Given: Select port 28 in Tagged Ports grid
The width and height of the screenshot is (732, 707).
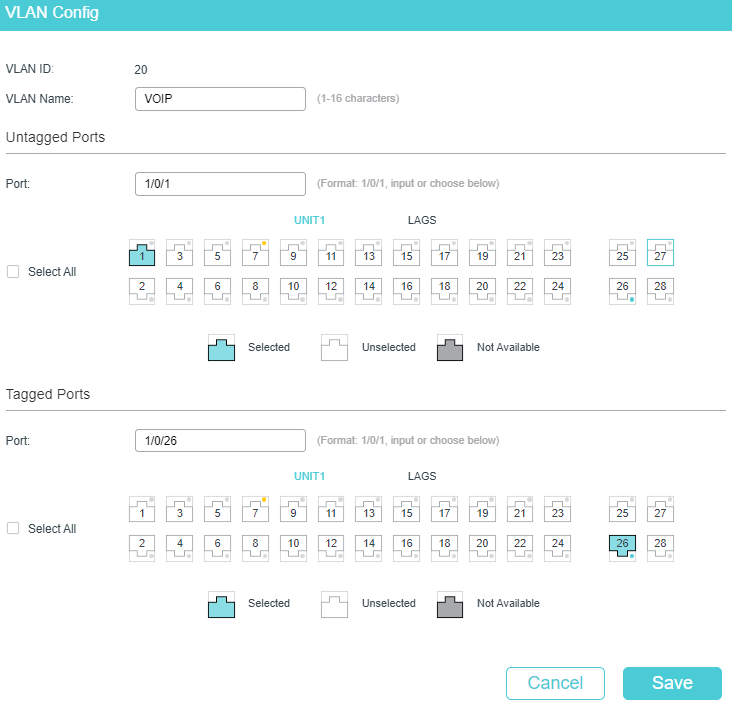Looking at the screenshot, I should click(660, 548).
